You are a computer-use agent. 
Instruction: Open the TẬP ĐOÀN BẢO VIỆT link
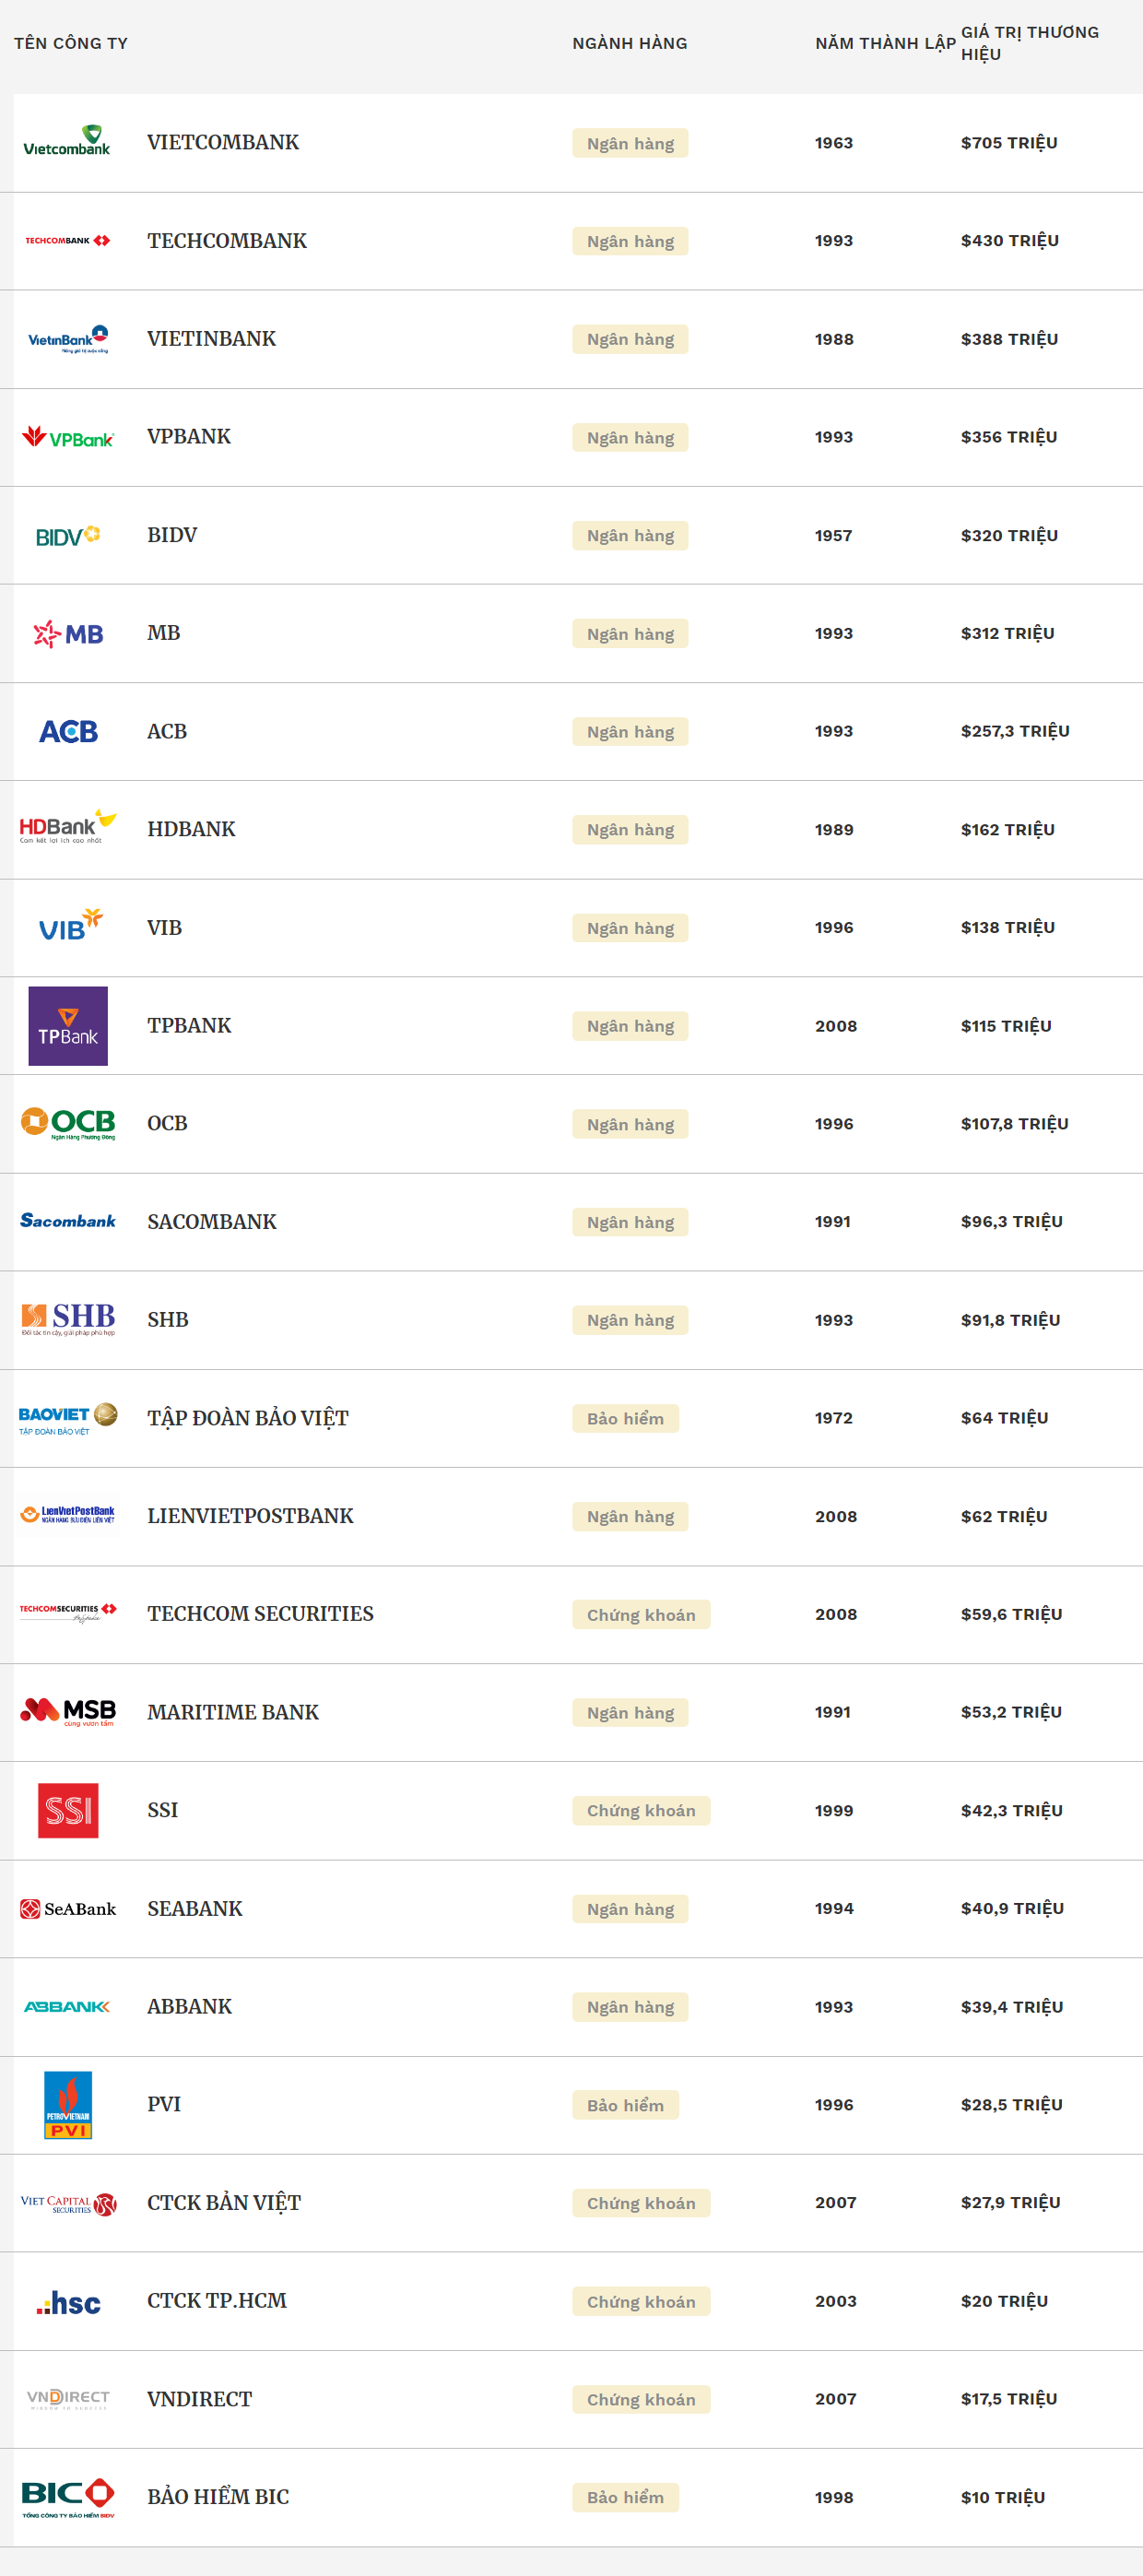tap(248, 1418)
